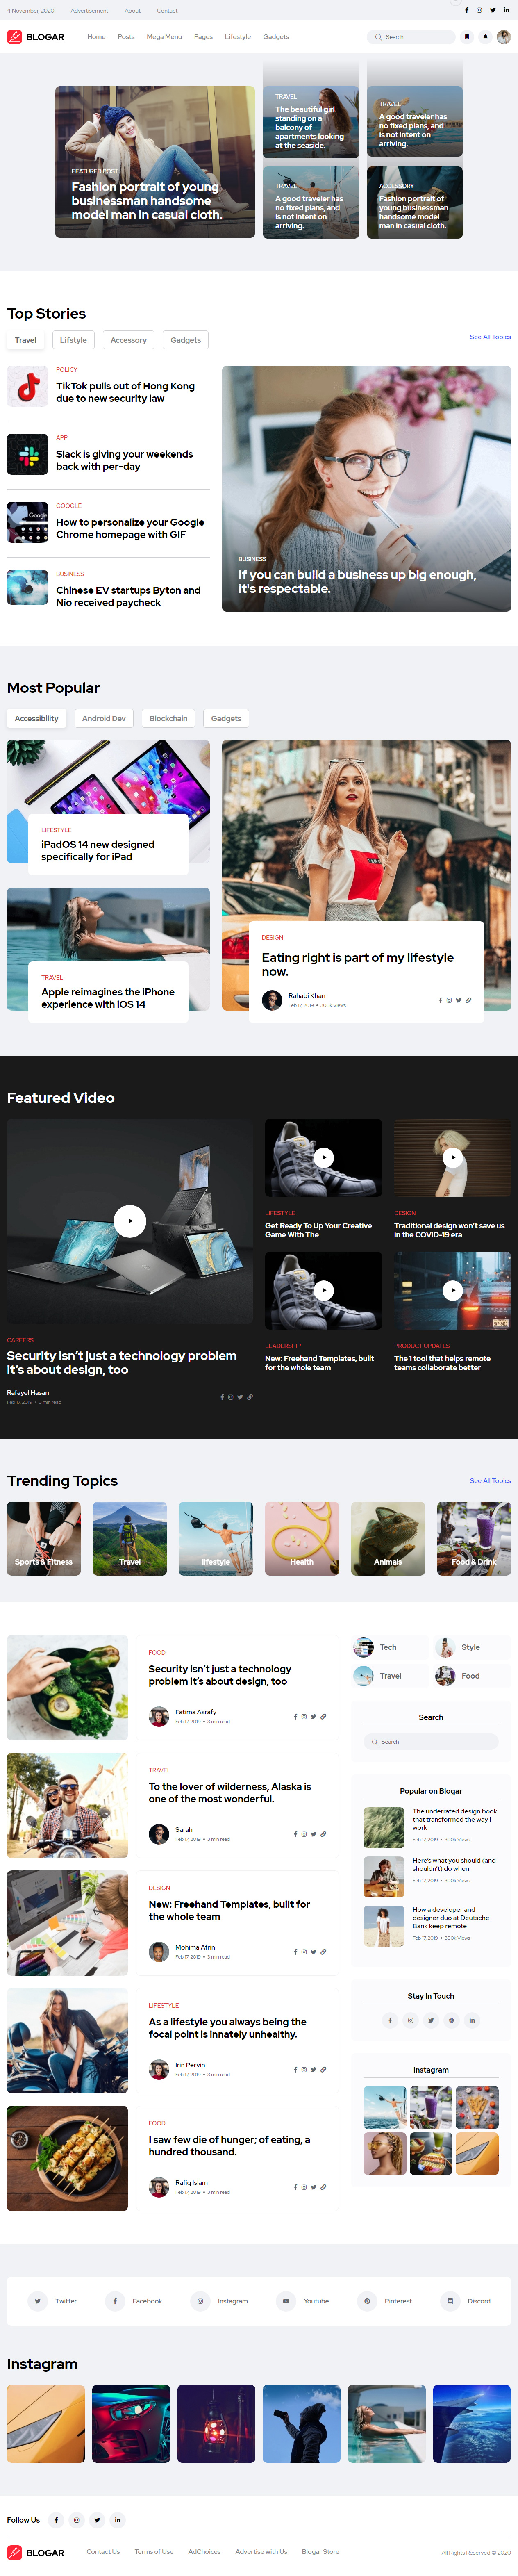Select the Accessibility tab in Most Popular
The height and width of the screenshot is (2576, 518).
[x=36, y=718]
